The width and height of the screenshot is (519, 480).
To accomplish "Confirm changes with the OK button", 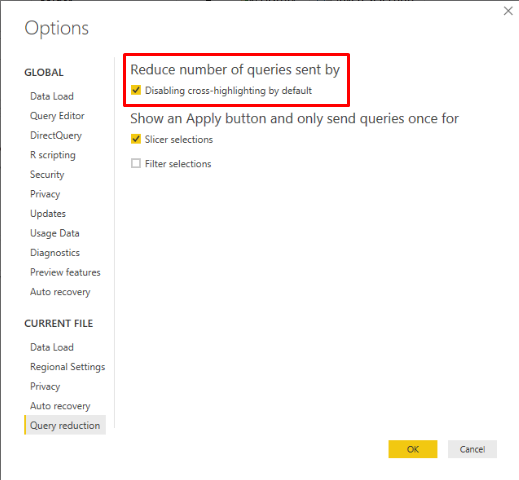I will 413,449.
